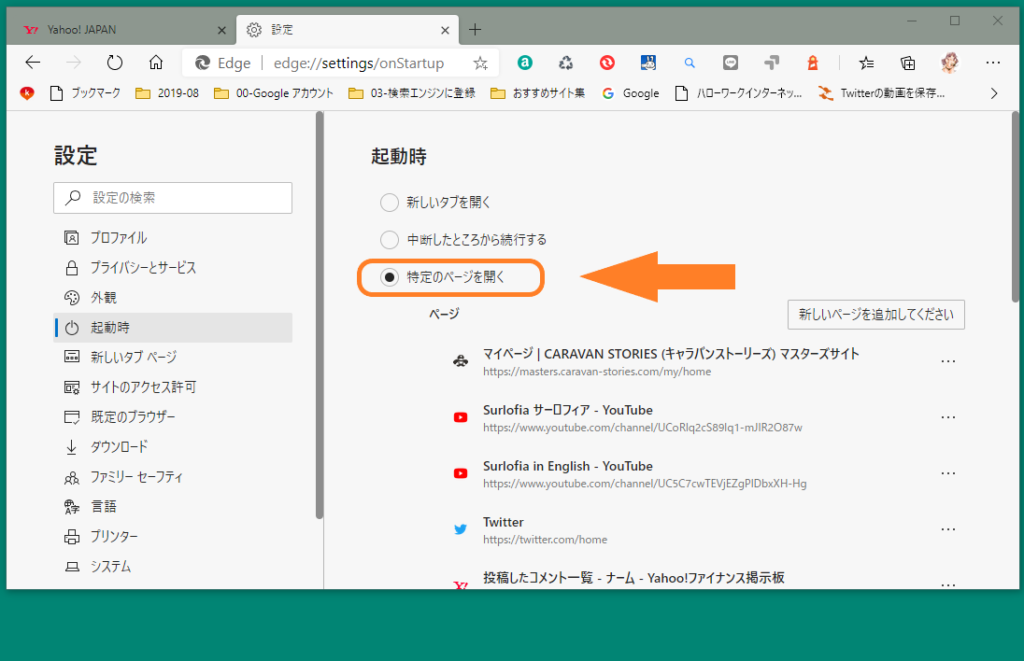Open options menu next to Twitter page entry
Image resolution: width=1024 pixels, height=661 pixels.
click(x=947, y=529)
